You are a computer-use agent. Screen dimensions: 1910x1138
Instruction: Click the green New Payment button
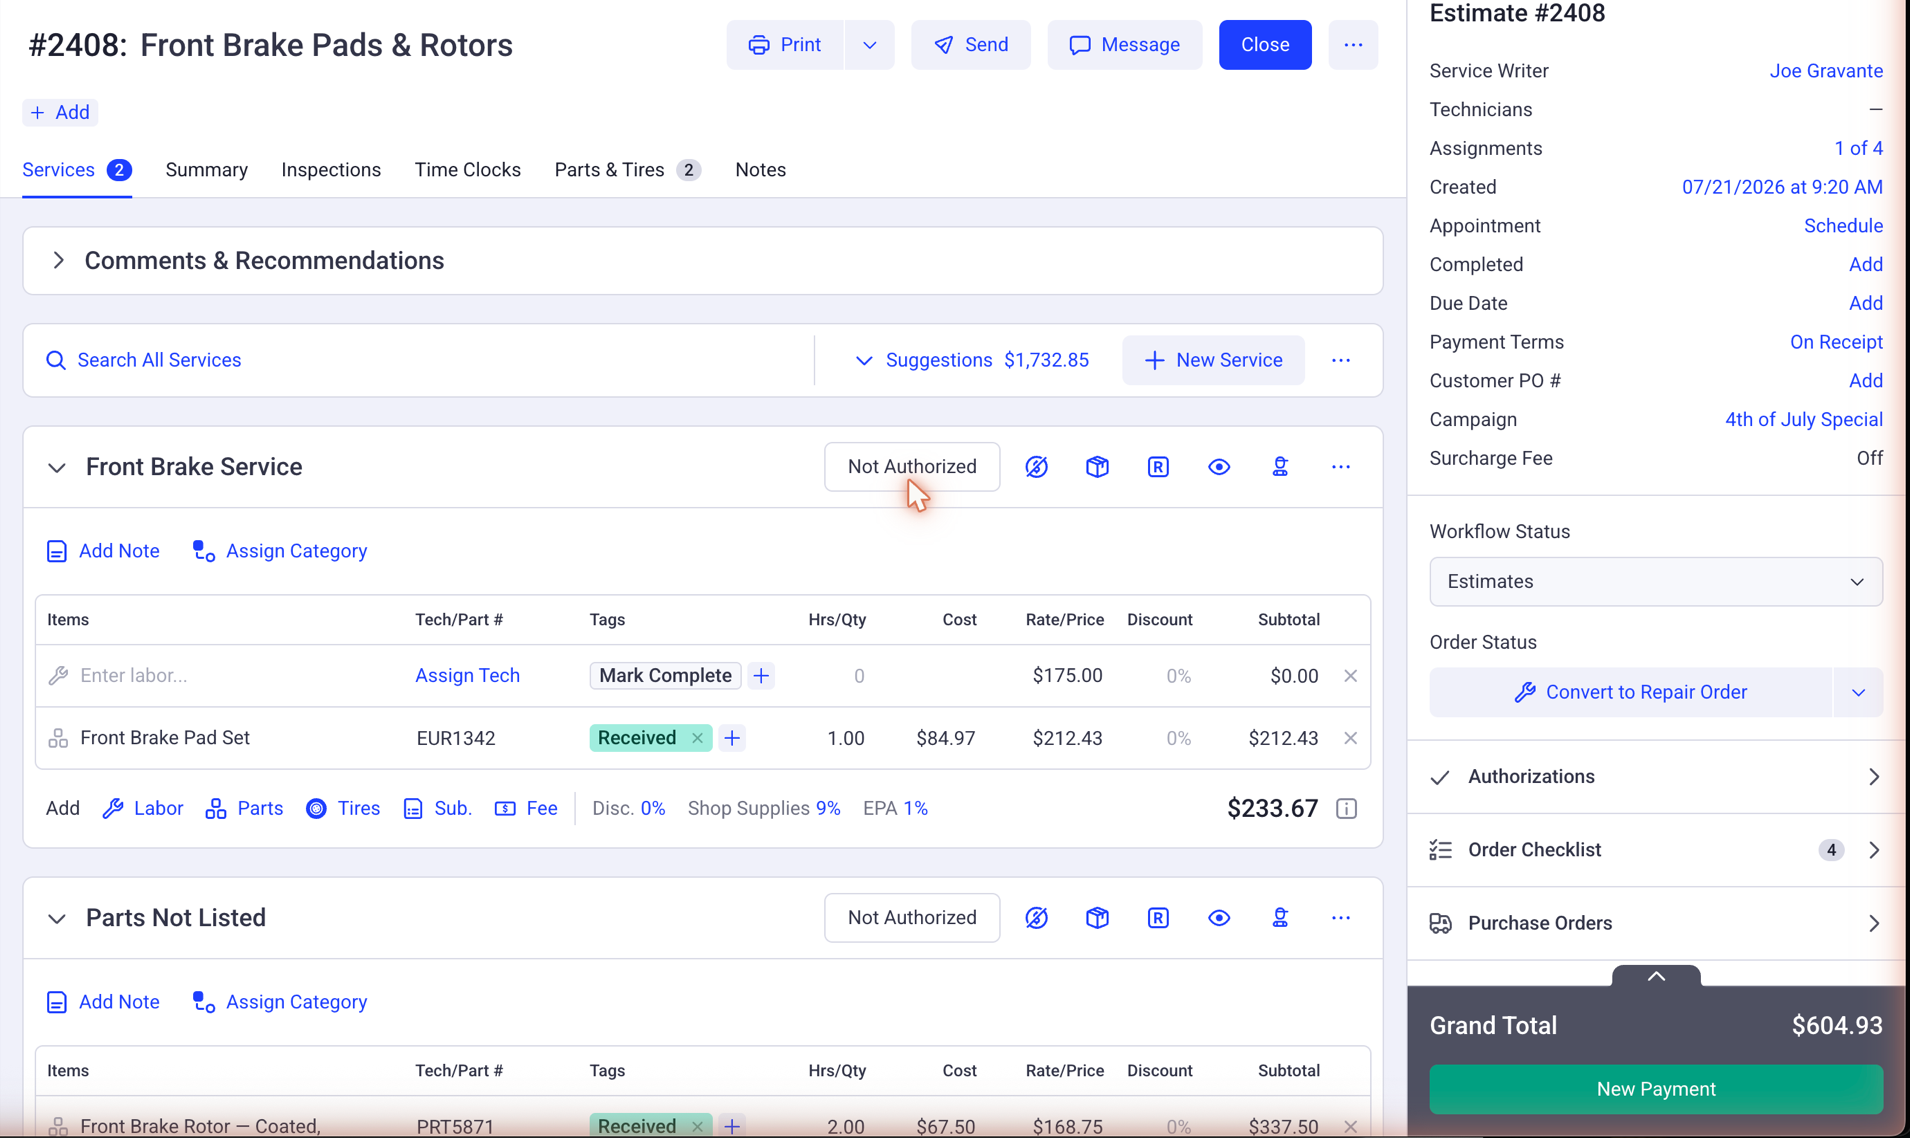[x=1656, y=1089]
